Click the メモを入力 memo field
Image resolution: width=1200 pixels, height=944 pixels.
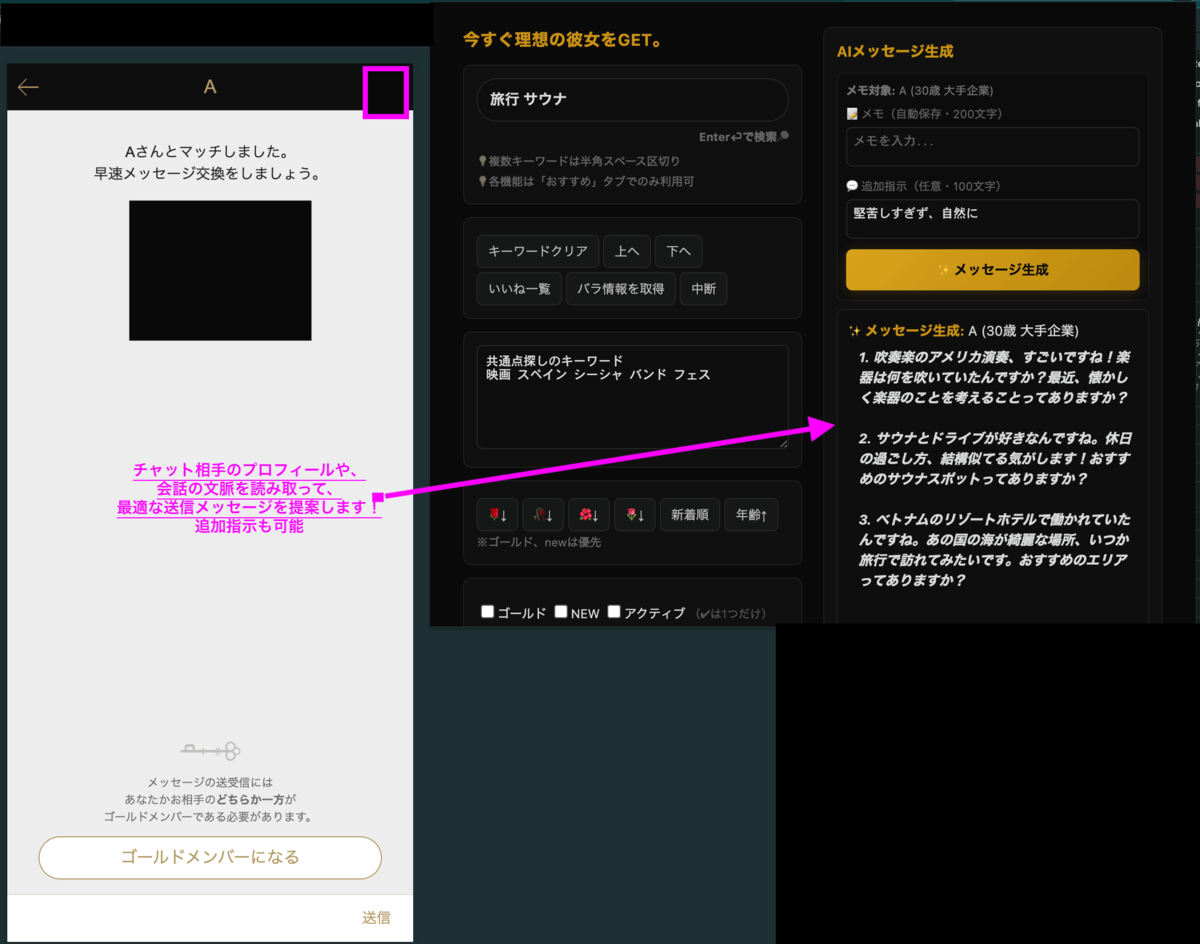992,146
